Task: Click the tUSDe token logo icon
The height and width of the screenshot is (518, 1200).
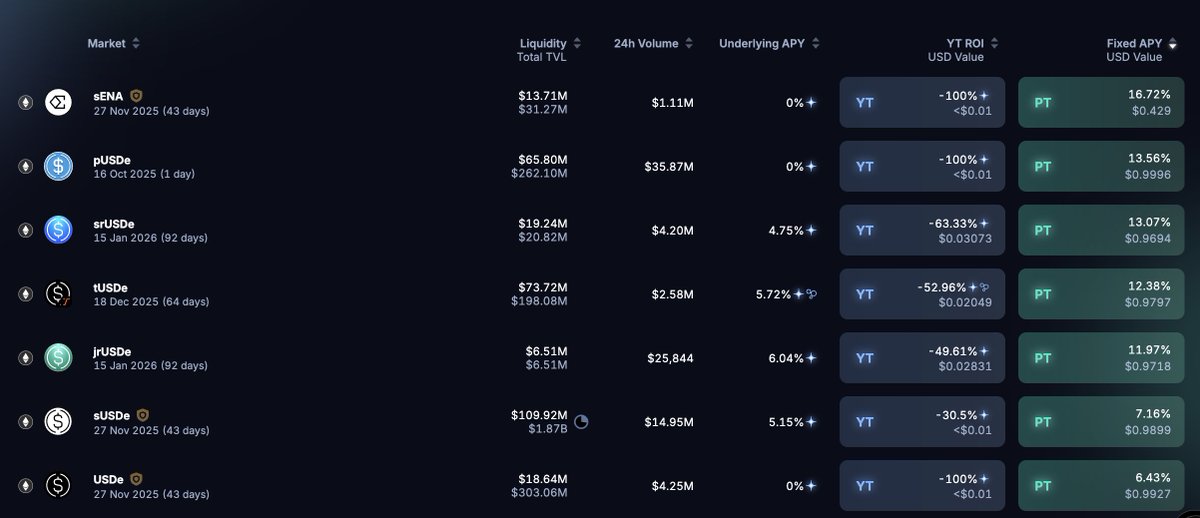Action: pos(58,294)
